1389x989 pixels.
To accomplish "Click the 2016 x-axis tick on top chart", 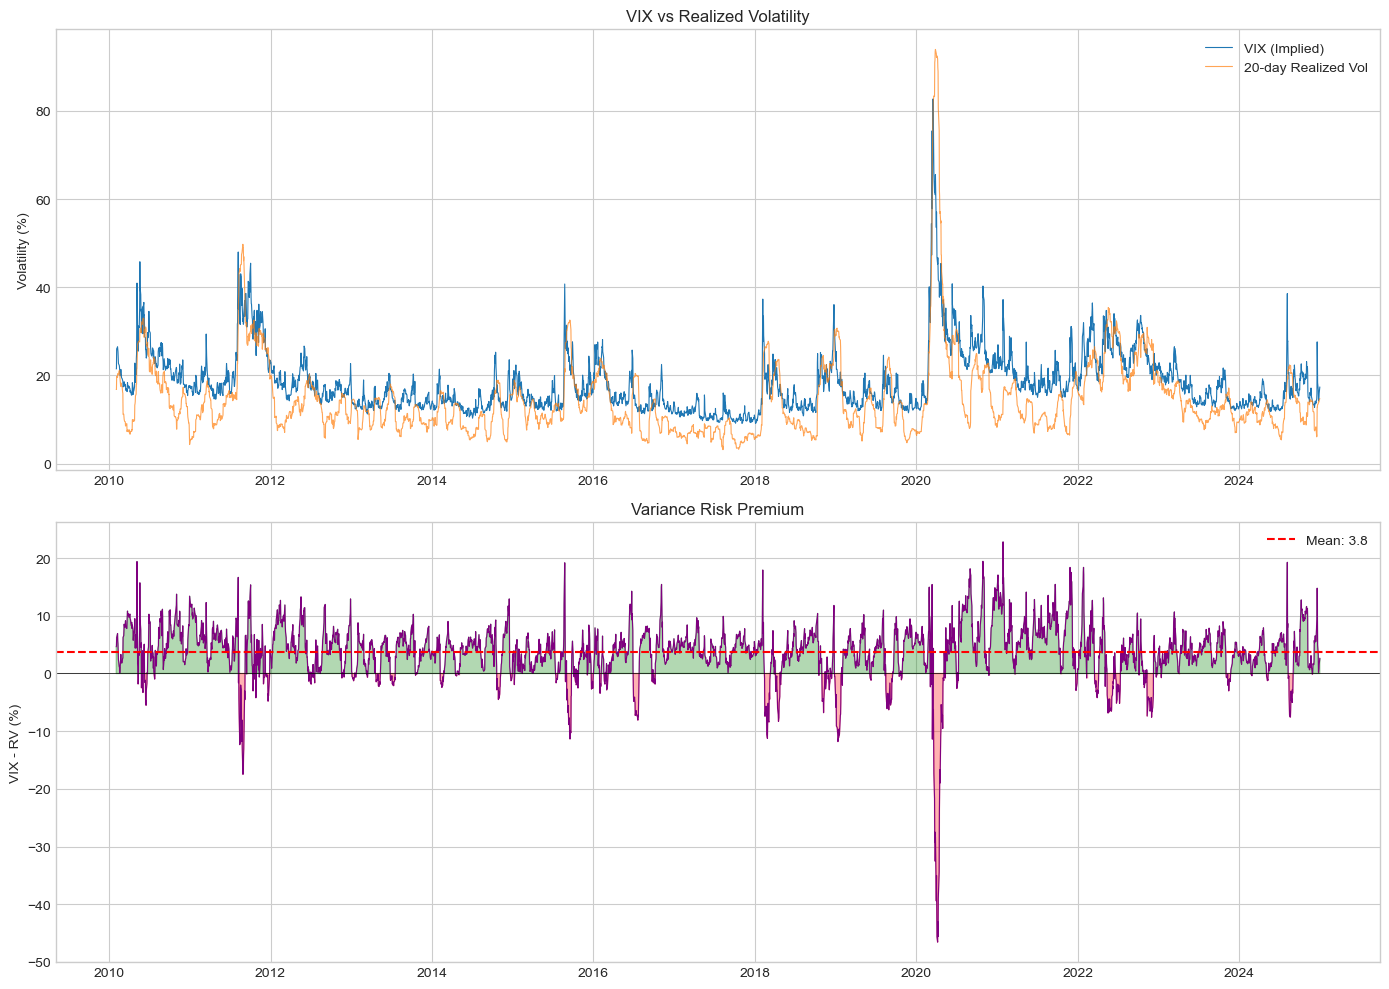I will pyautogui.click(x=593, y=481).
